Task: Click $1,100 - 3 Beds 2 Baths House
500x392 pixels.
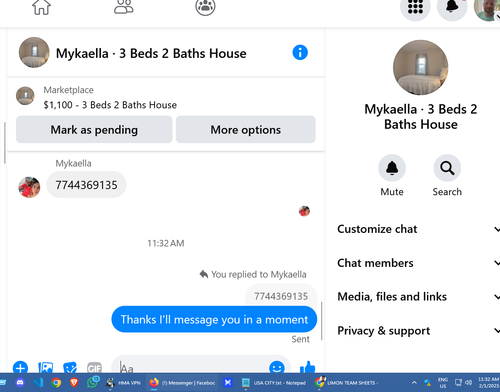Action: 110,105
